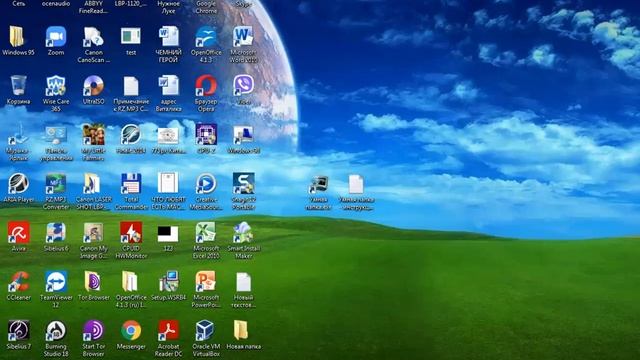Select the Tor Browser folder icon
The height and width of the screenshot is (360, 640).
[x=93, y=282]
